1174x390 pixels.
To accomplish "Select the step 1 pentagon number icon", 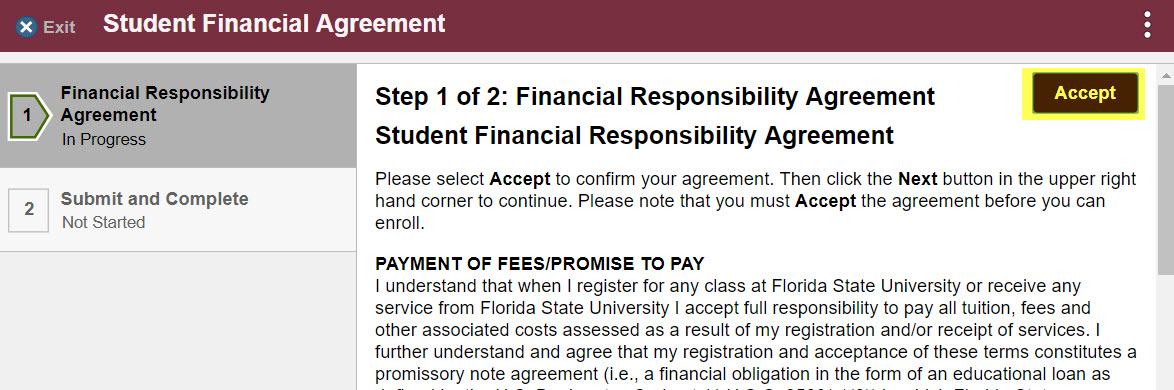I will click(x=29, y=116).
